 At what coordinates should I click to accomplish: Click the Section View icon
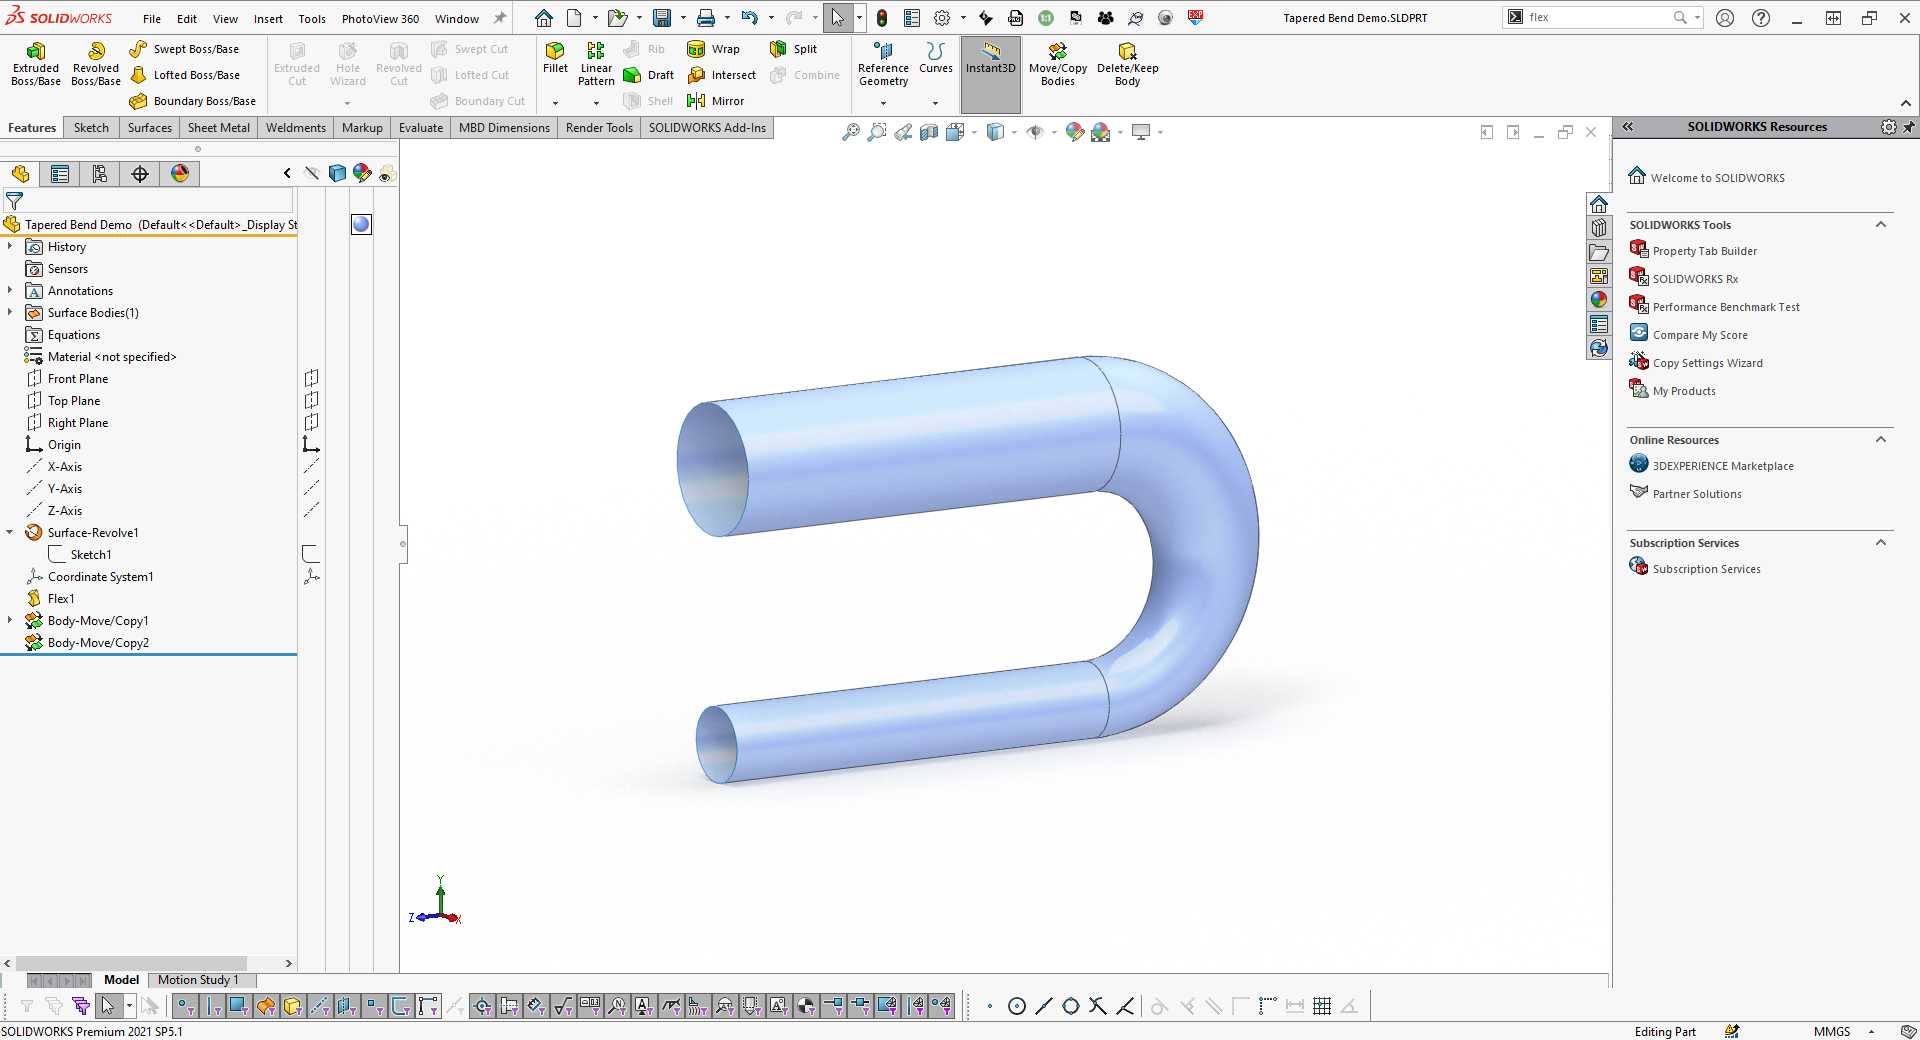tap(929, 132)
